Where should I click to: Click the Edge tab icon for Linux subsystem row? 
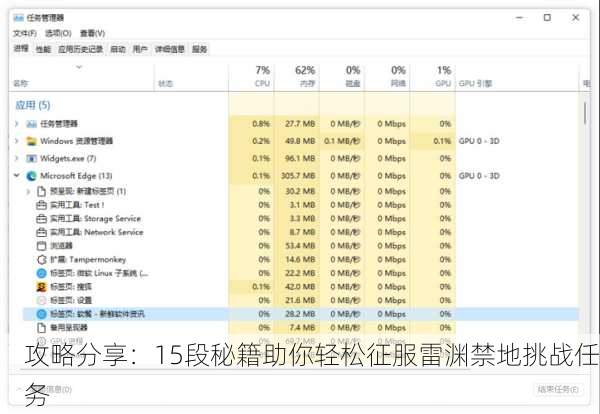(x=41, y=273)
